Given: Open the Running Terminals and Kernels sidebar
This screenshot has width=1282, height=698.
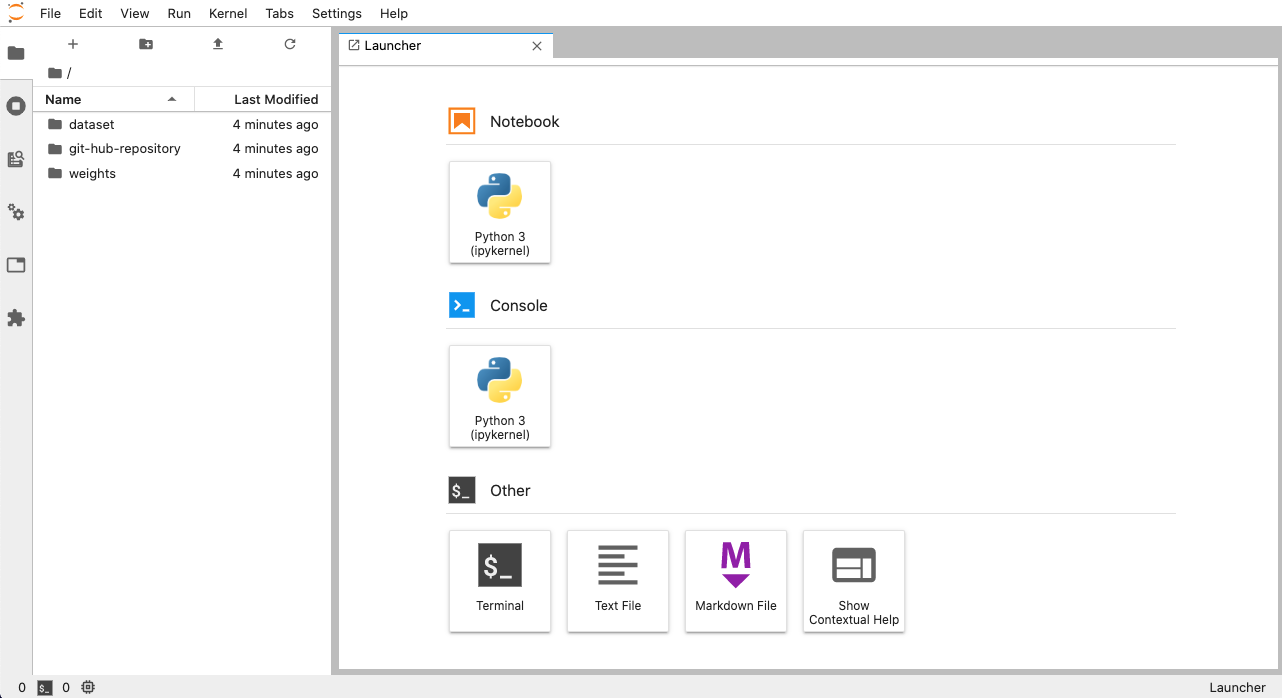Looking at the screenshot, I should tap(16, 106).
